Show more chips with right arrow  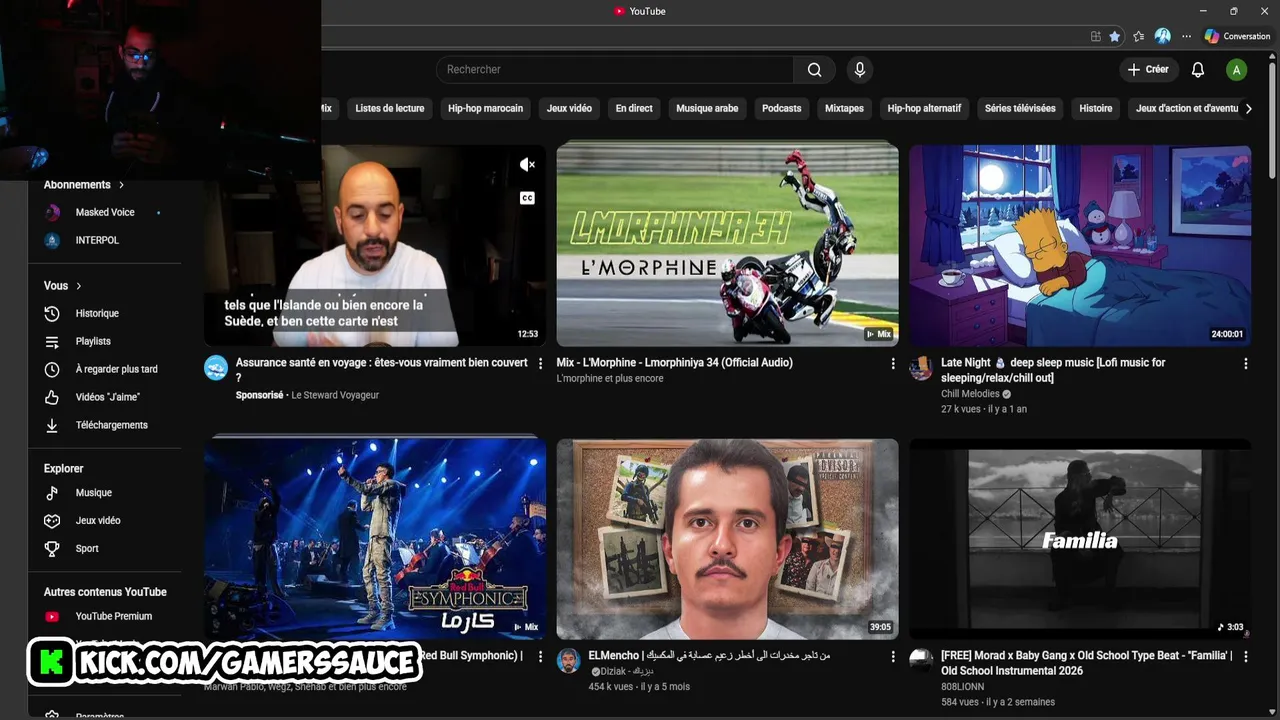click(x=1248, y=108)
